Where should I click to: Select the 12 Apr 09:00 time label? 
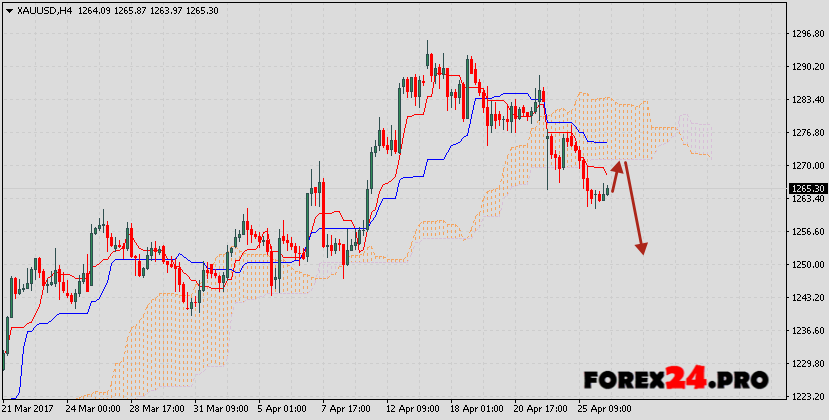click(411, 409)
